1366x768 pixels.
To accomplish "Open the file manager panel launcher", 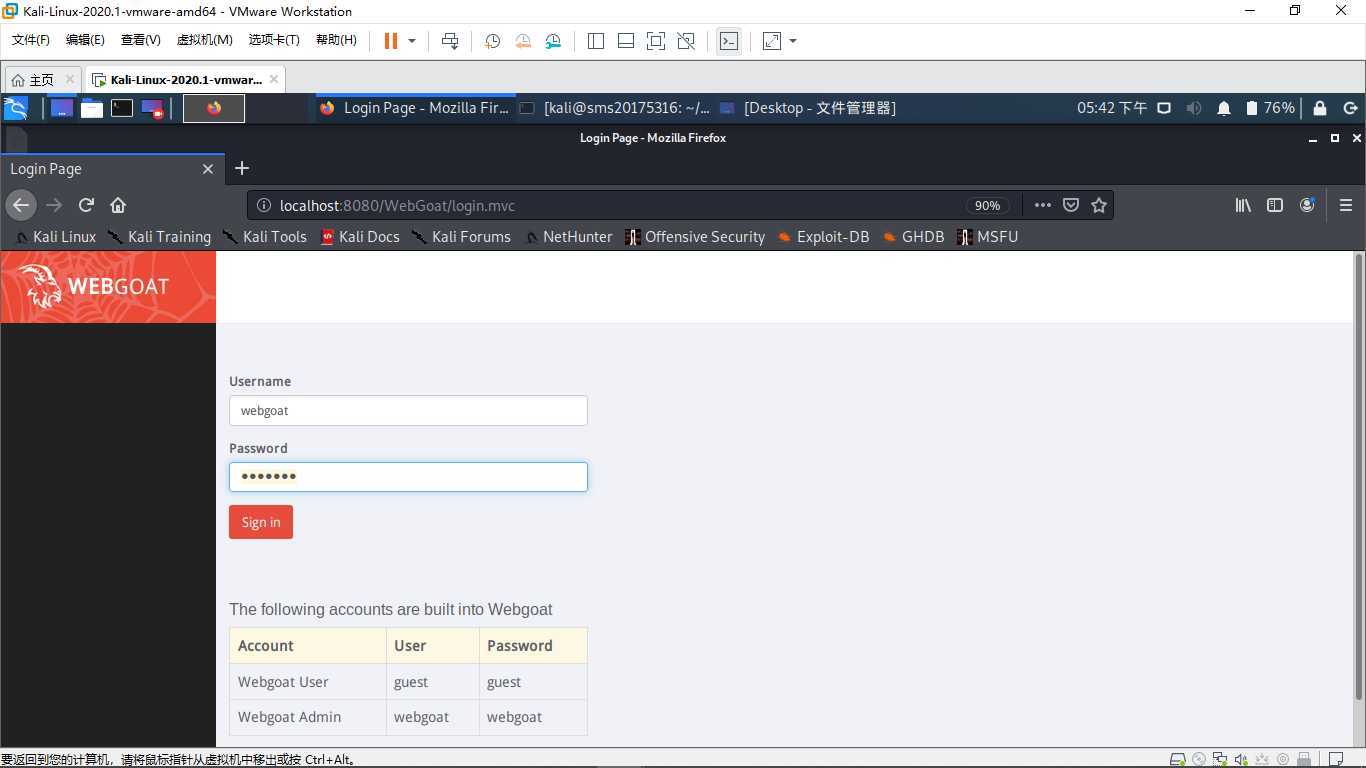I will (92, 108).
